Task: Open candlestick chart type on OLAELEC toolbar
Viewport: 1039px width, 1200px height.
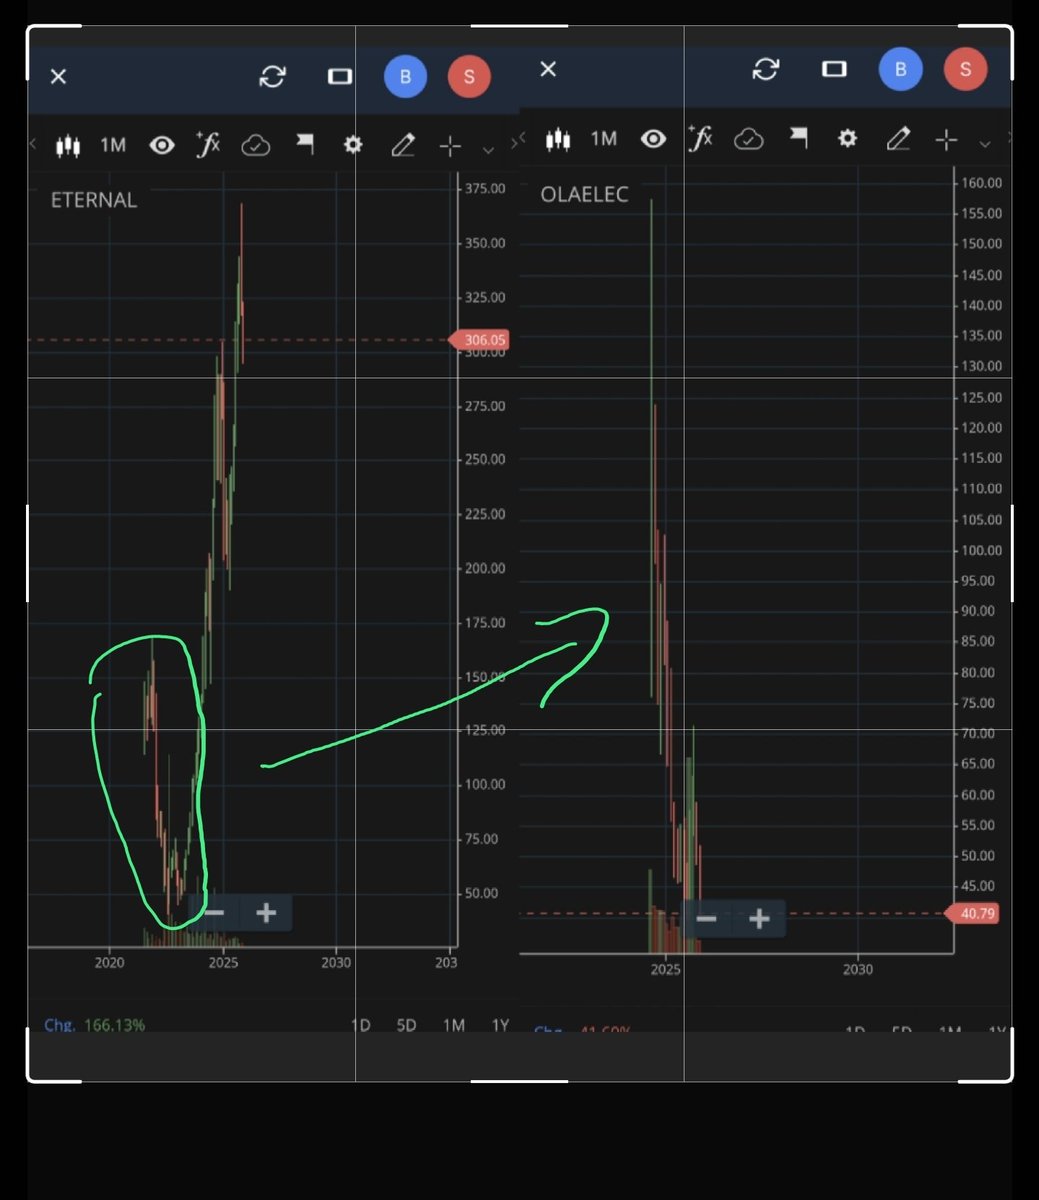Action: coord(557,139)
